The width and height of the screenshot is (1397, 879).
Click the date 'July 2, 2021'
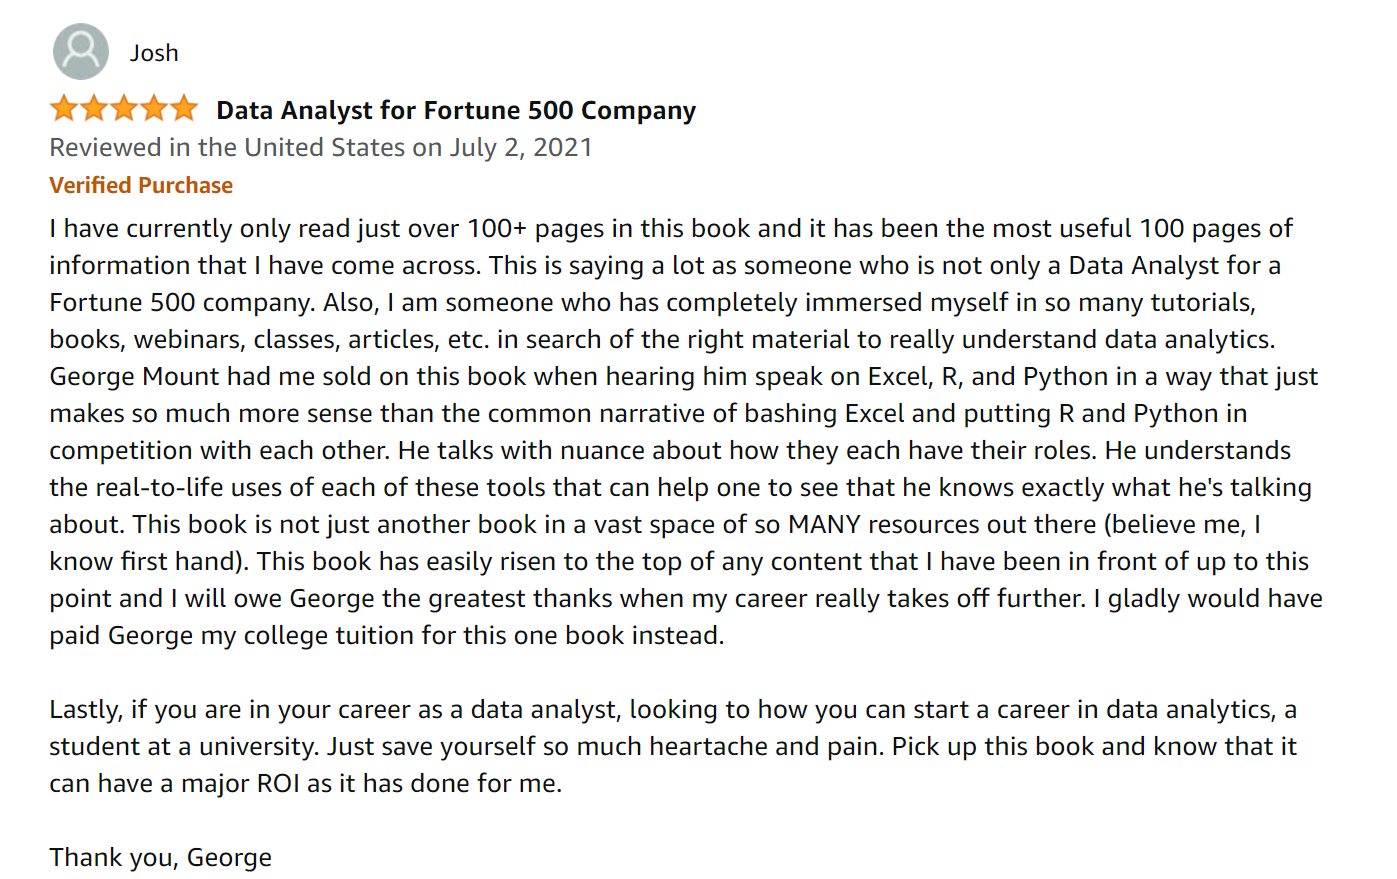pos(520,148)
